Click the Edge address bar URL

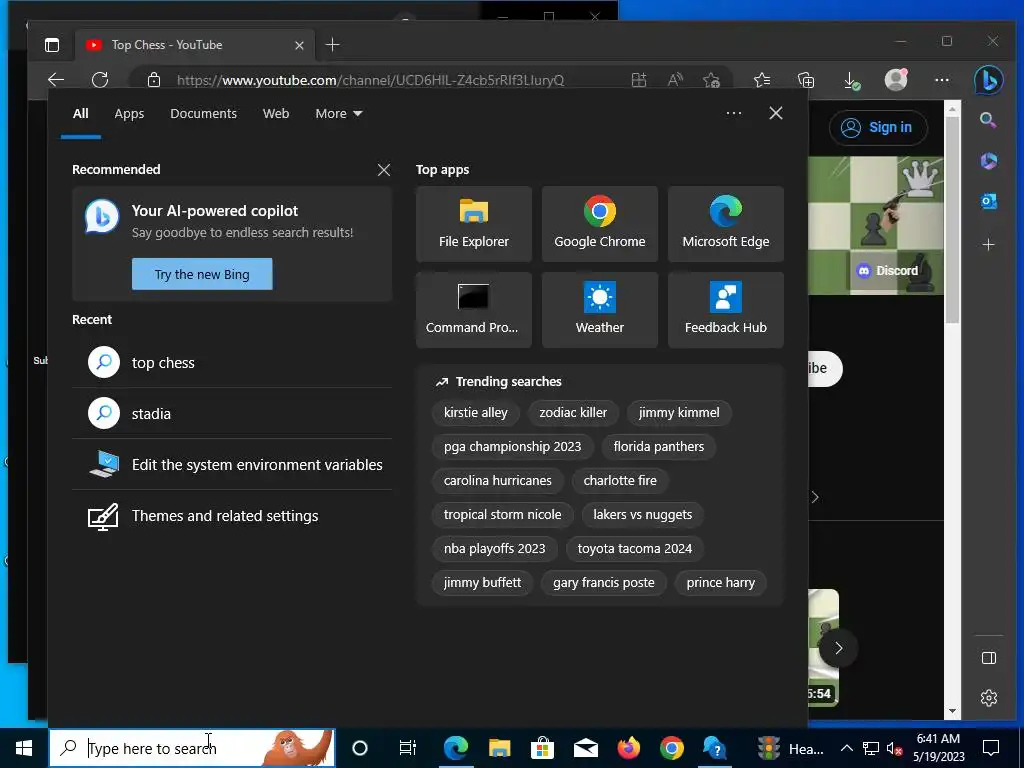pos(370,80)
